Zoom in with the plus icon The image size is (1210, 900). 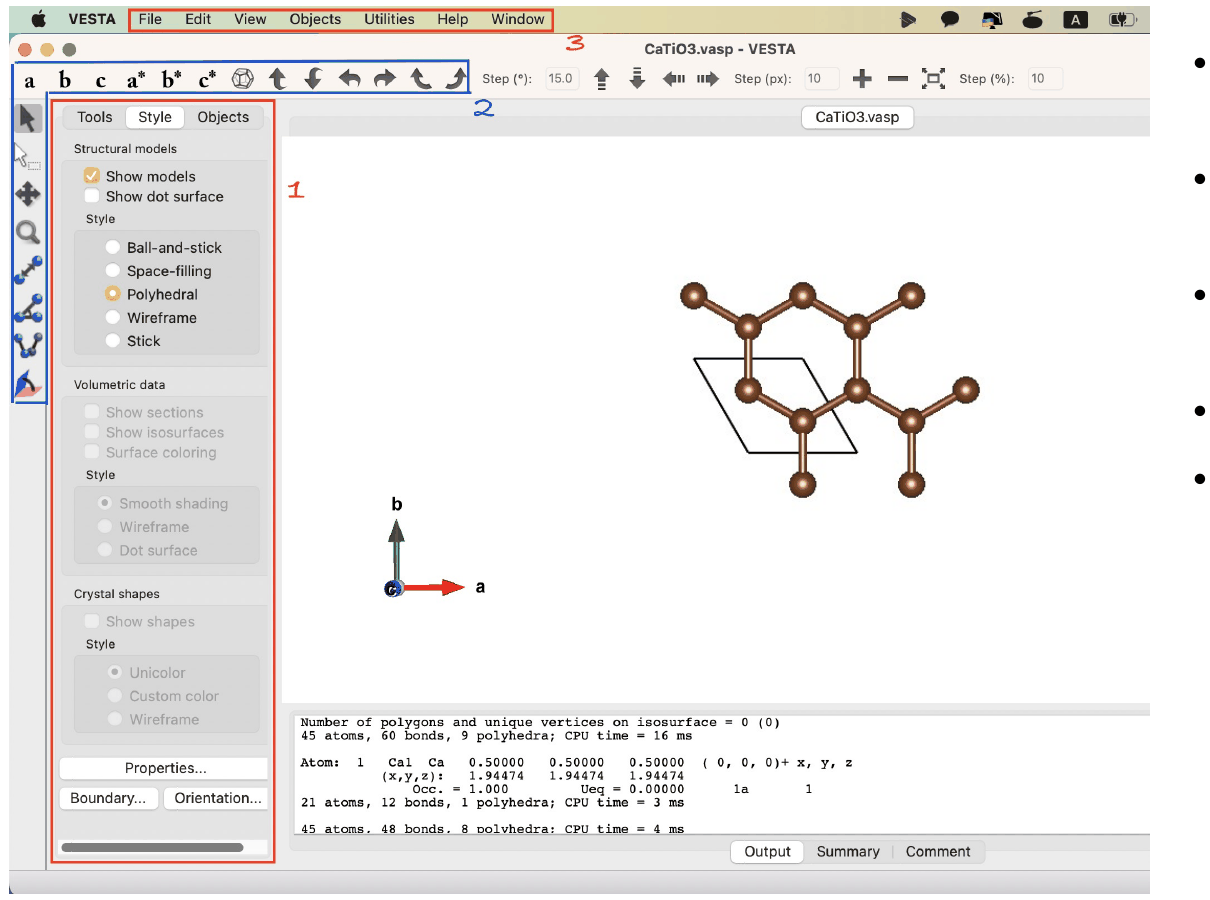click(x=862, y=79)
